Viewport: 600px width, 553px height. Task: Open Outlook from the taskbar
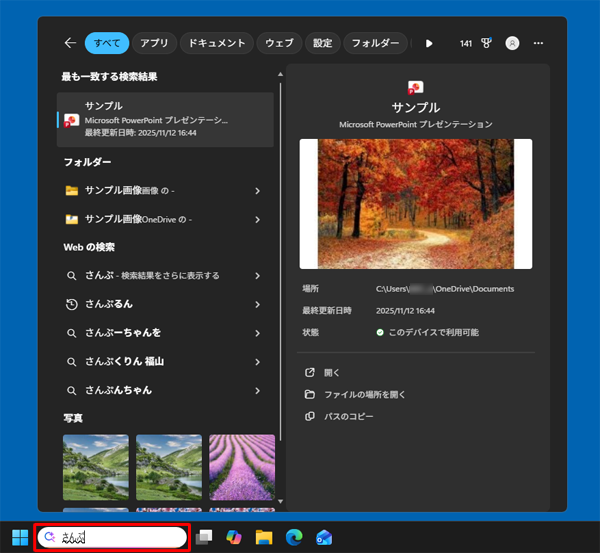323,537
